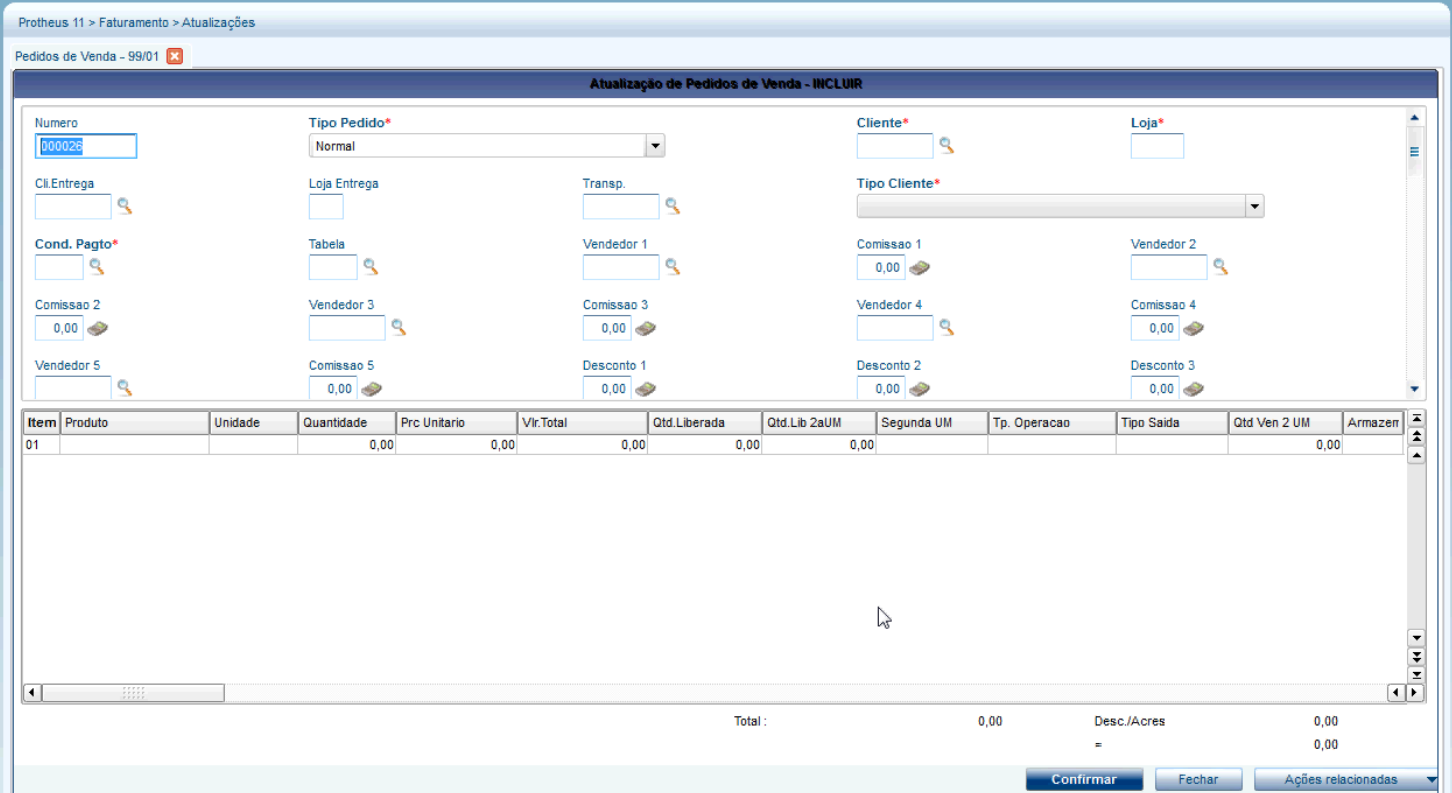This screenshot has width=1452, height=793.
Task: Click the Cliente field search magnifier icon
Action: coord(946,146)
